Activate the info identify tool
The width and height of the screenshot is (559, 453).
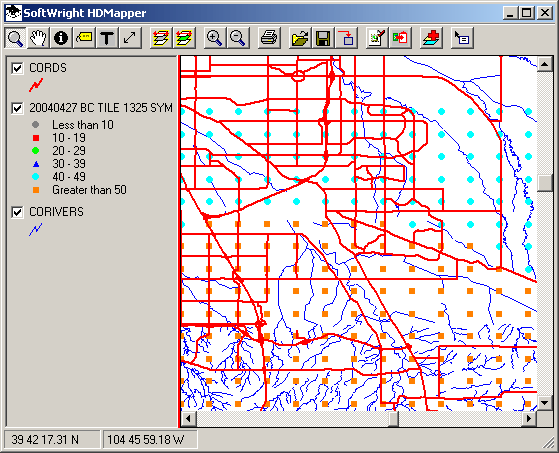coord(61,38)
